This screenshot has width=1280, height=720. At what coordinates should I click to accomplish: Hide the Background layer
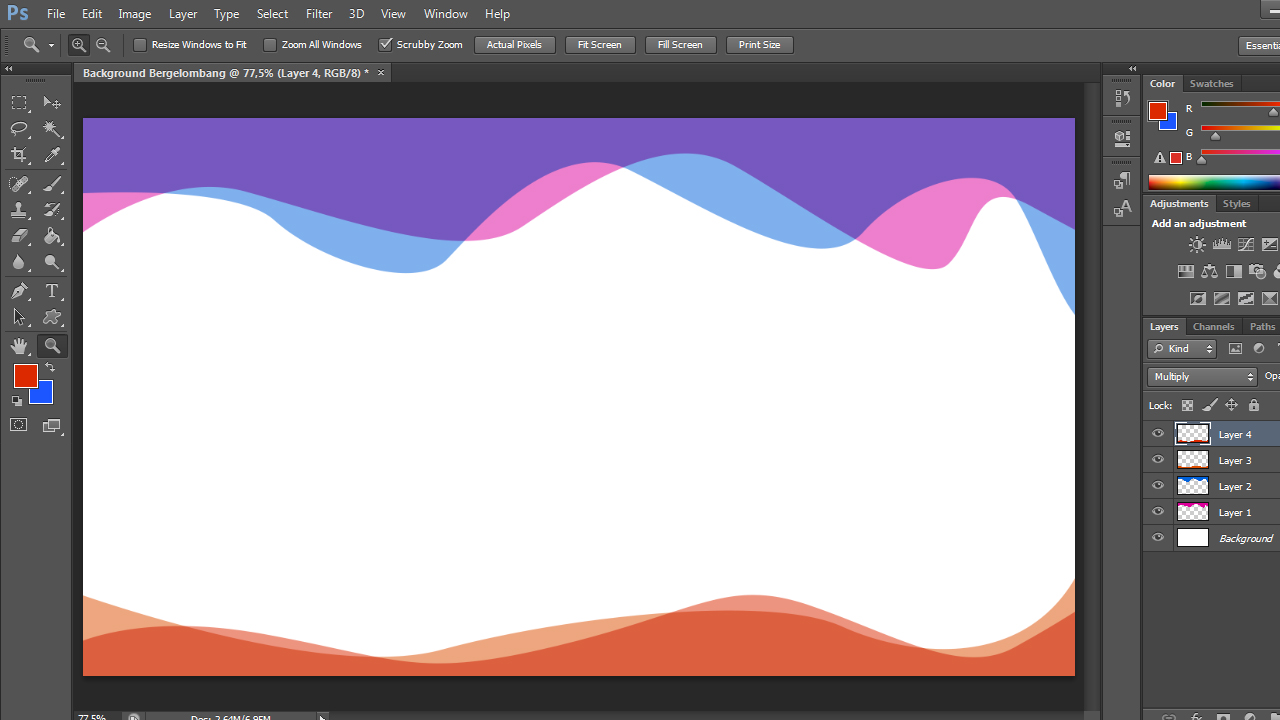point(1157,537)
